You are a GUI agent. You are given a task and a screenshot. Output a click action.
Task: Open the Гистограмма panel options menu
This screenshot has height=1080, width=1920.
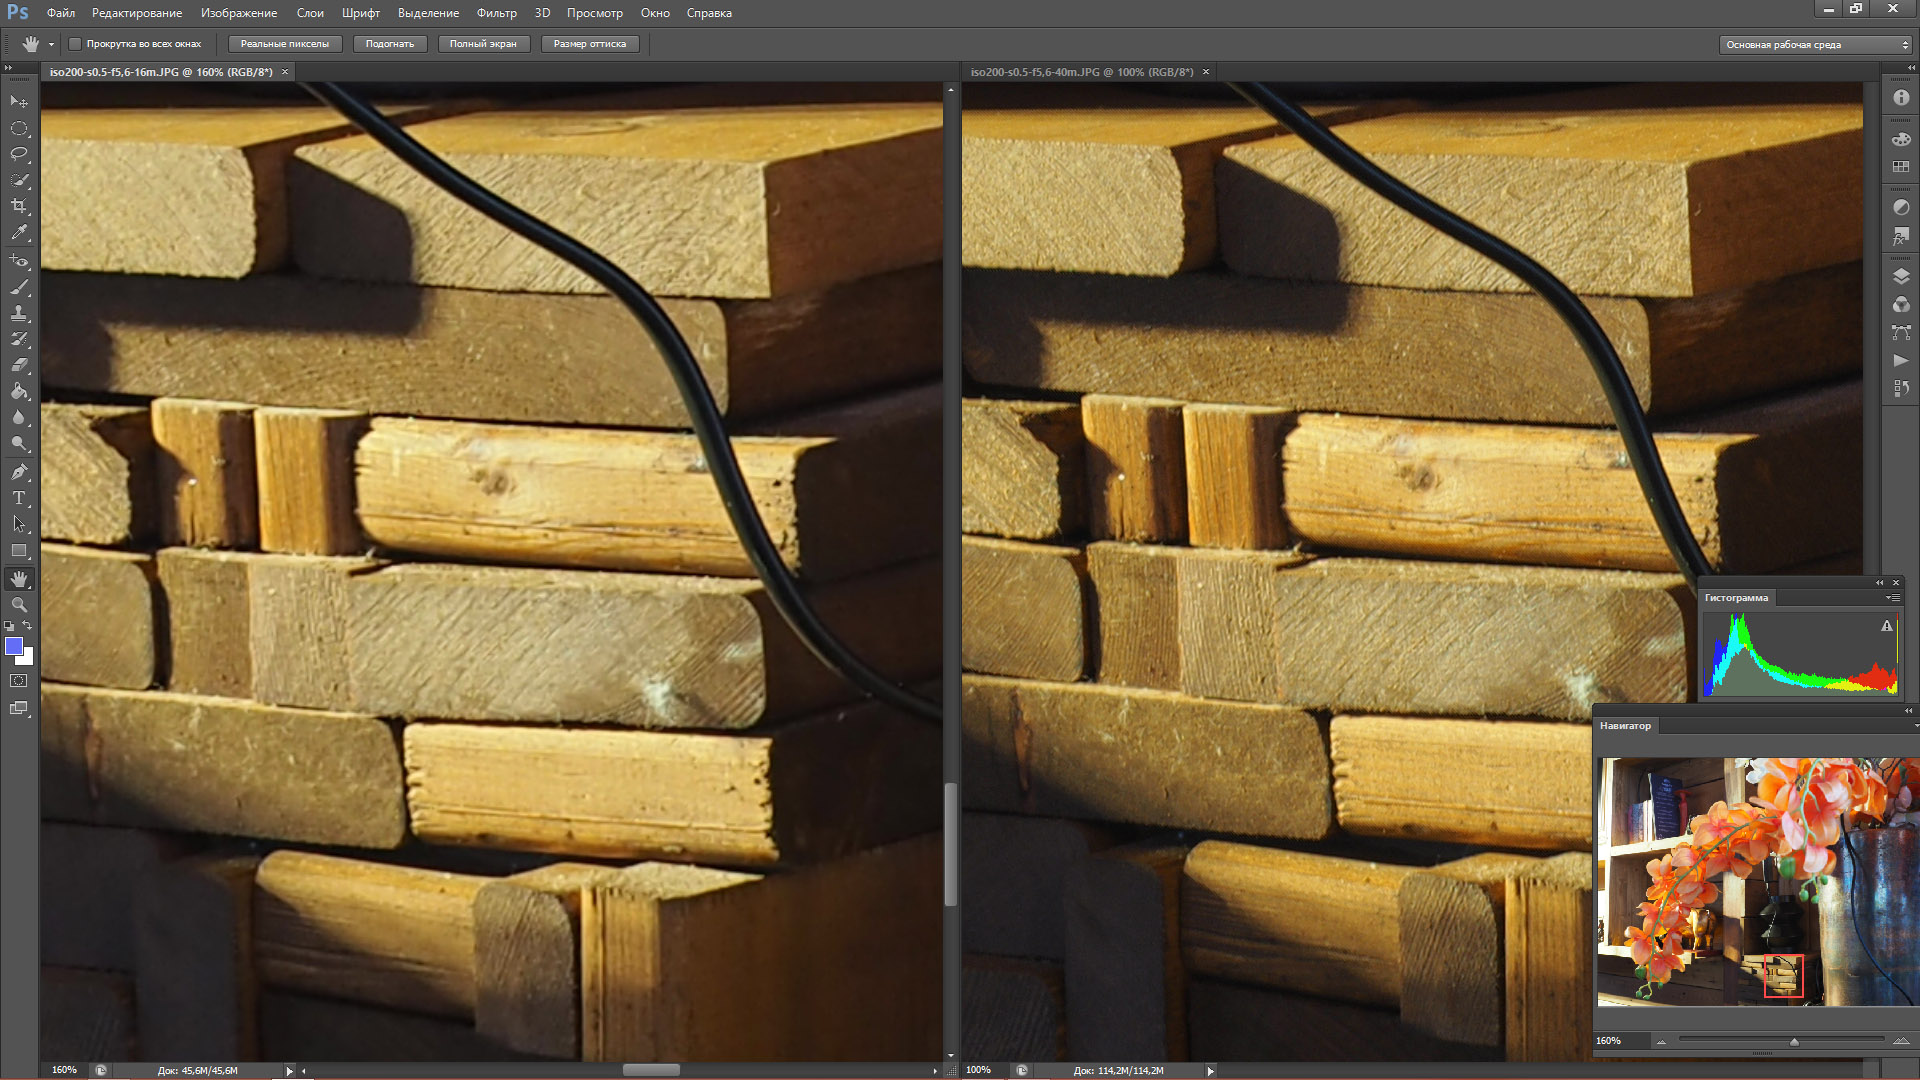point(1893,598)
